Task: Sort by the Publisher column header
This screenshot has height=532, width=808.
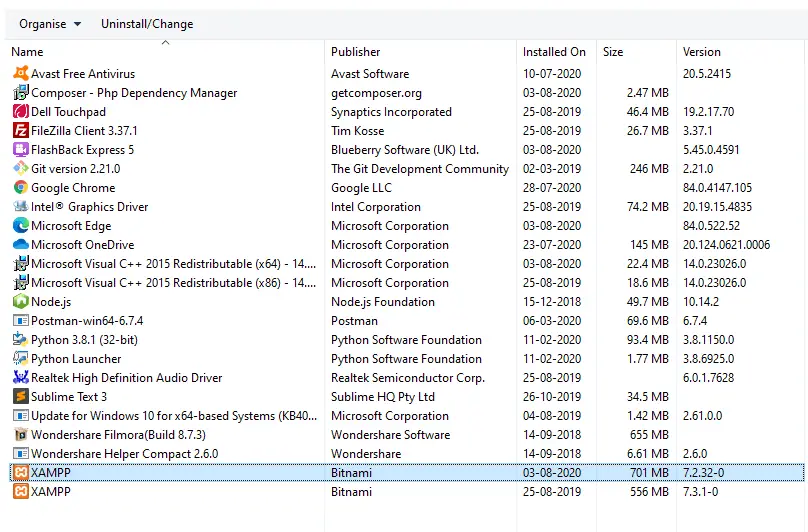Action: click(420, 52)
